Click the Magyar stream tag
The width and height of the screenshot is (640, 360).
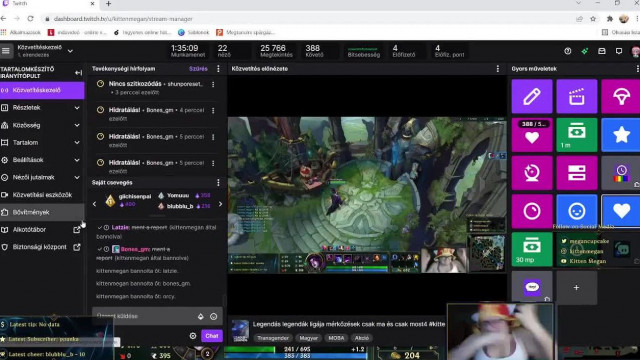[x=309, y=338]
